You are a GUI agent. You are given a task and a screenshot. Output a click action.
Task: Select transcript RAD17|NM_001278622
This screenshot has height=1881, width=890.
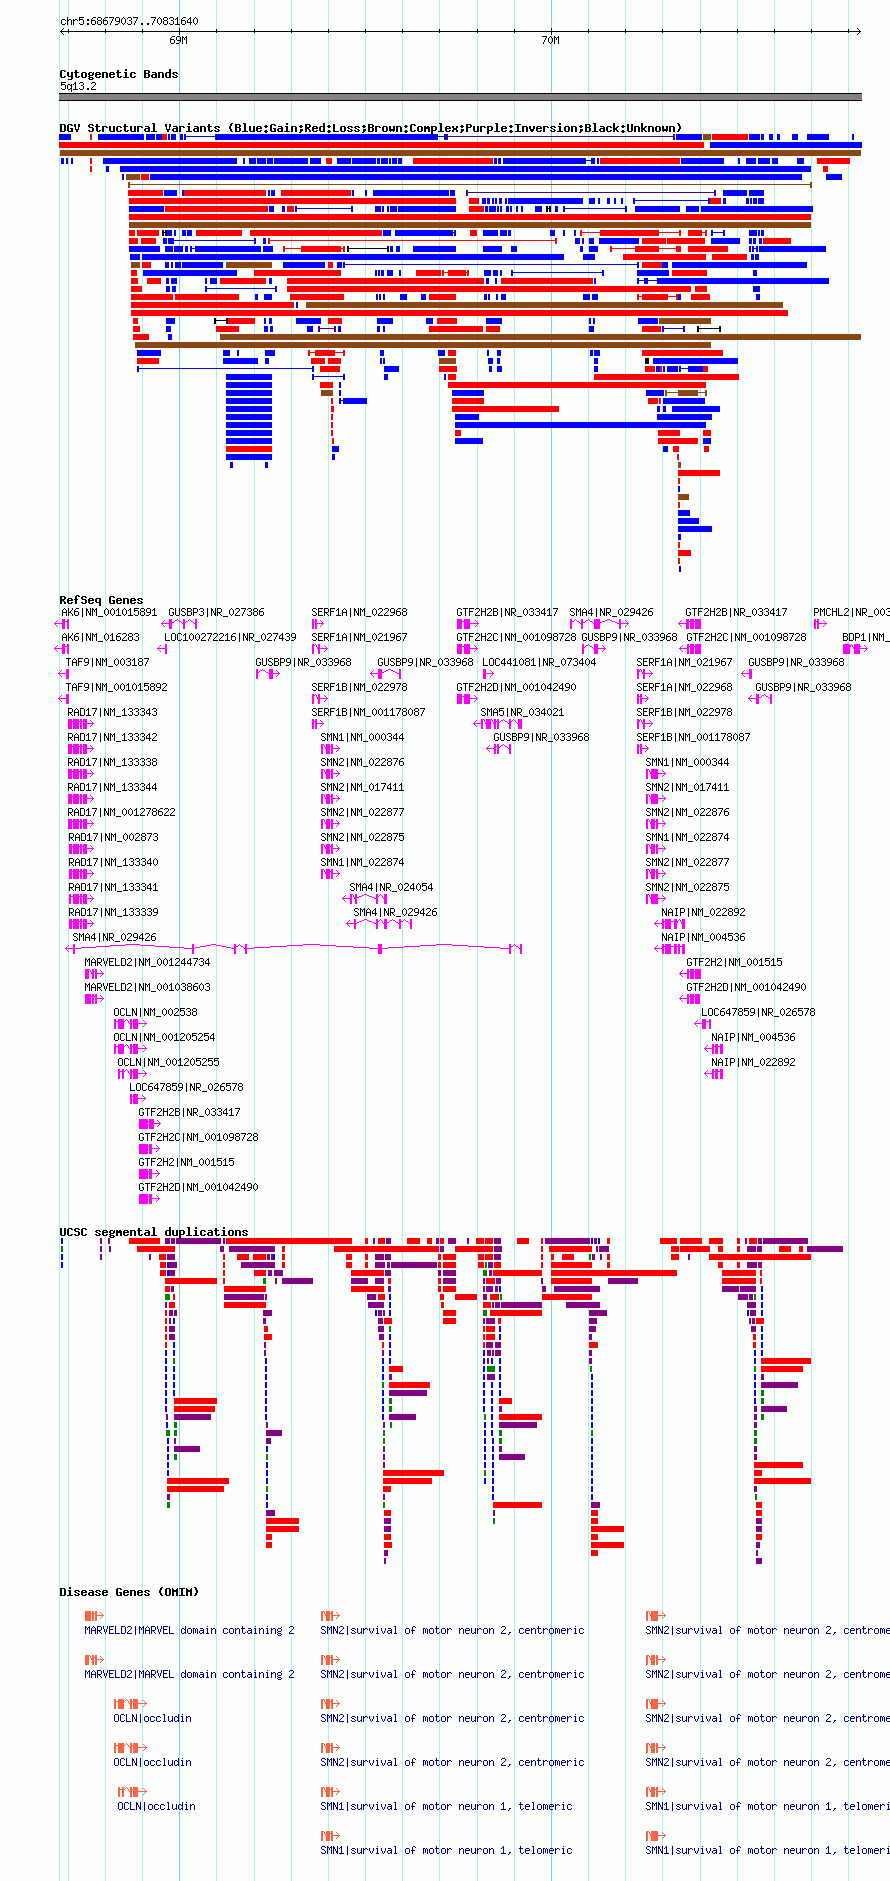[x=122, y=812]
